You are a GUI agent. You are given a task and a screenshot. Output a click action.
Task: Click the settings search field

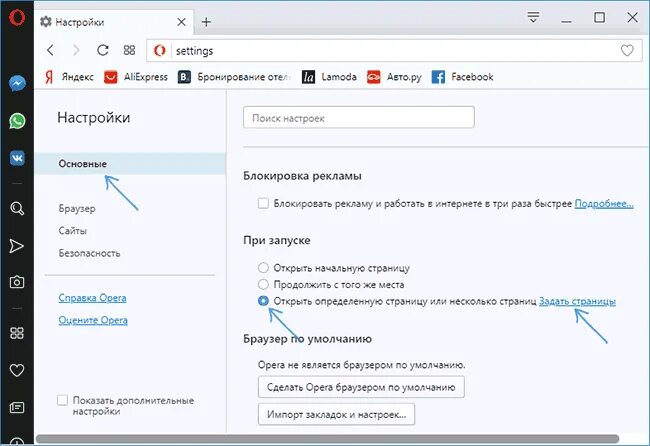(359, 117)
